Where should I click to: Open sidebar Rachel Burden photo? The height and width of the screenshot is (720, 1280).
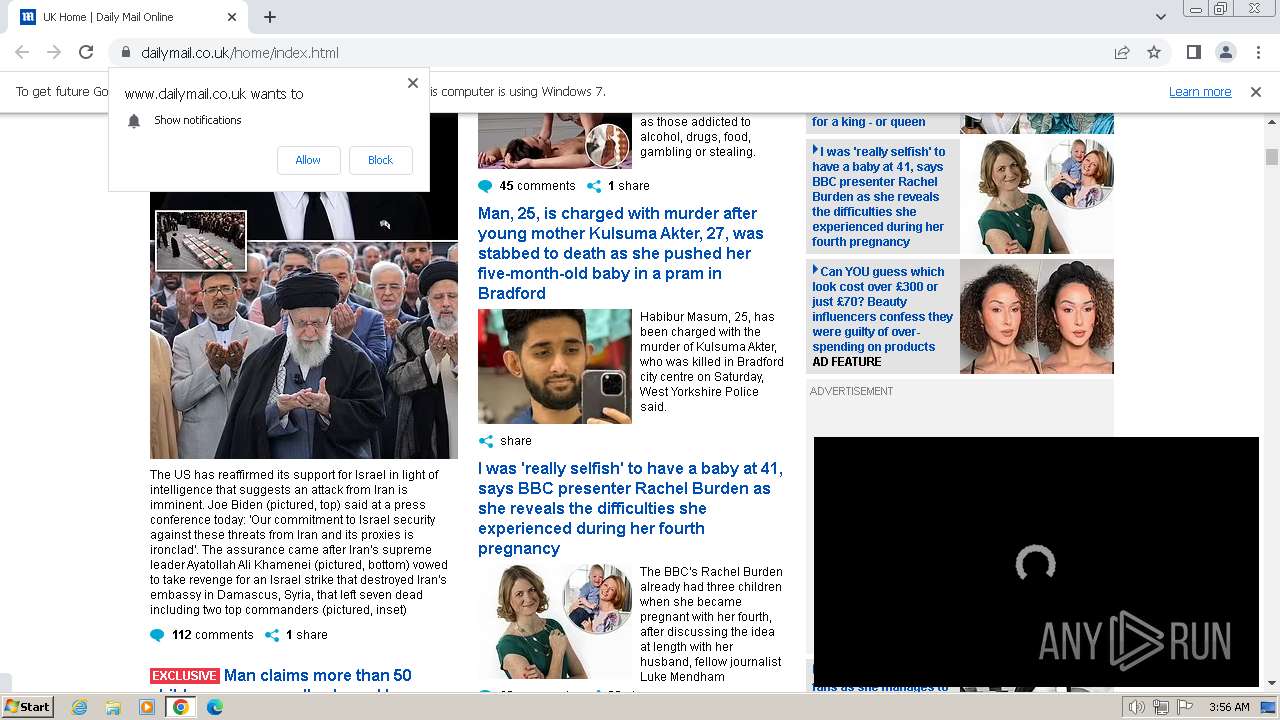tap(1037, 196)
